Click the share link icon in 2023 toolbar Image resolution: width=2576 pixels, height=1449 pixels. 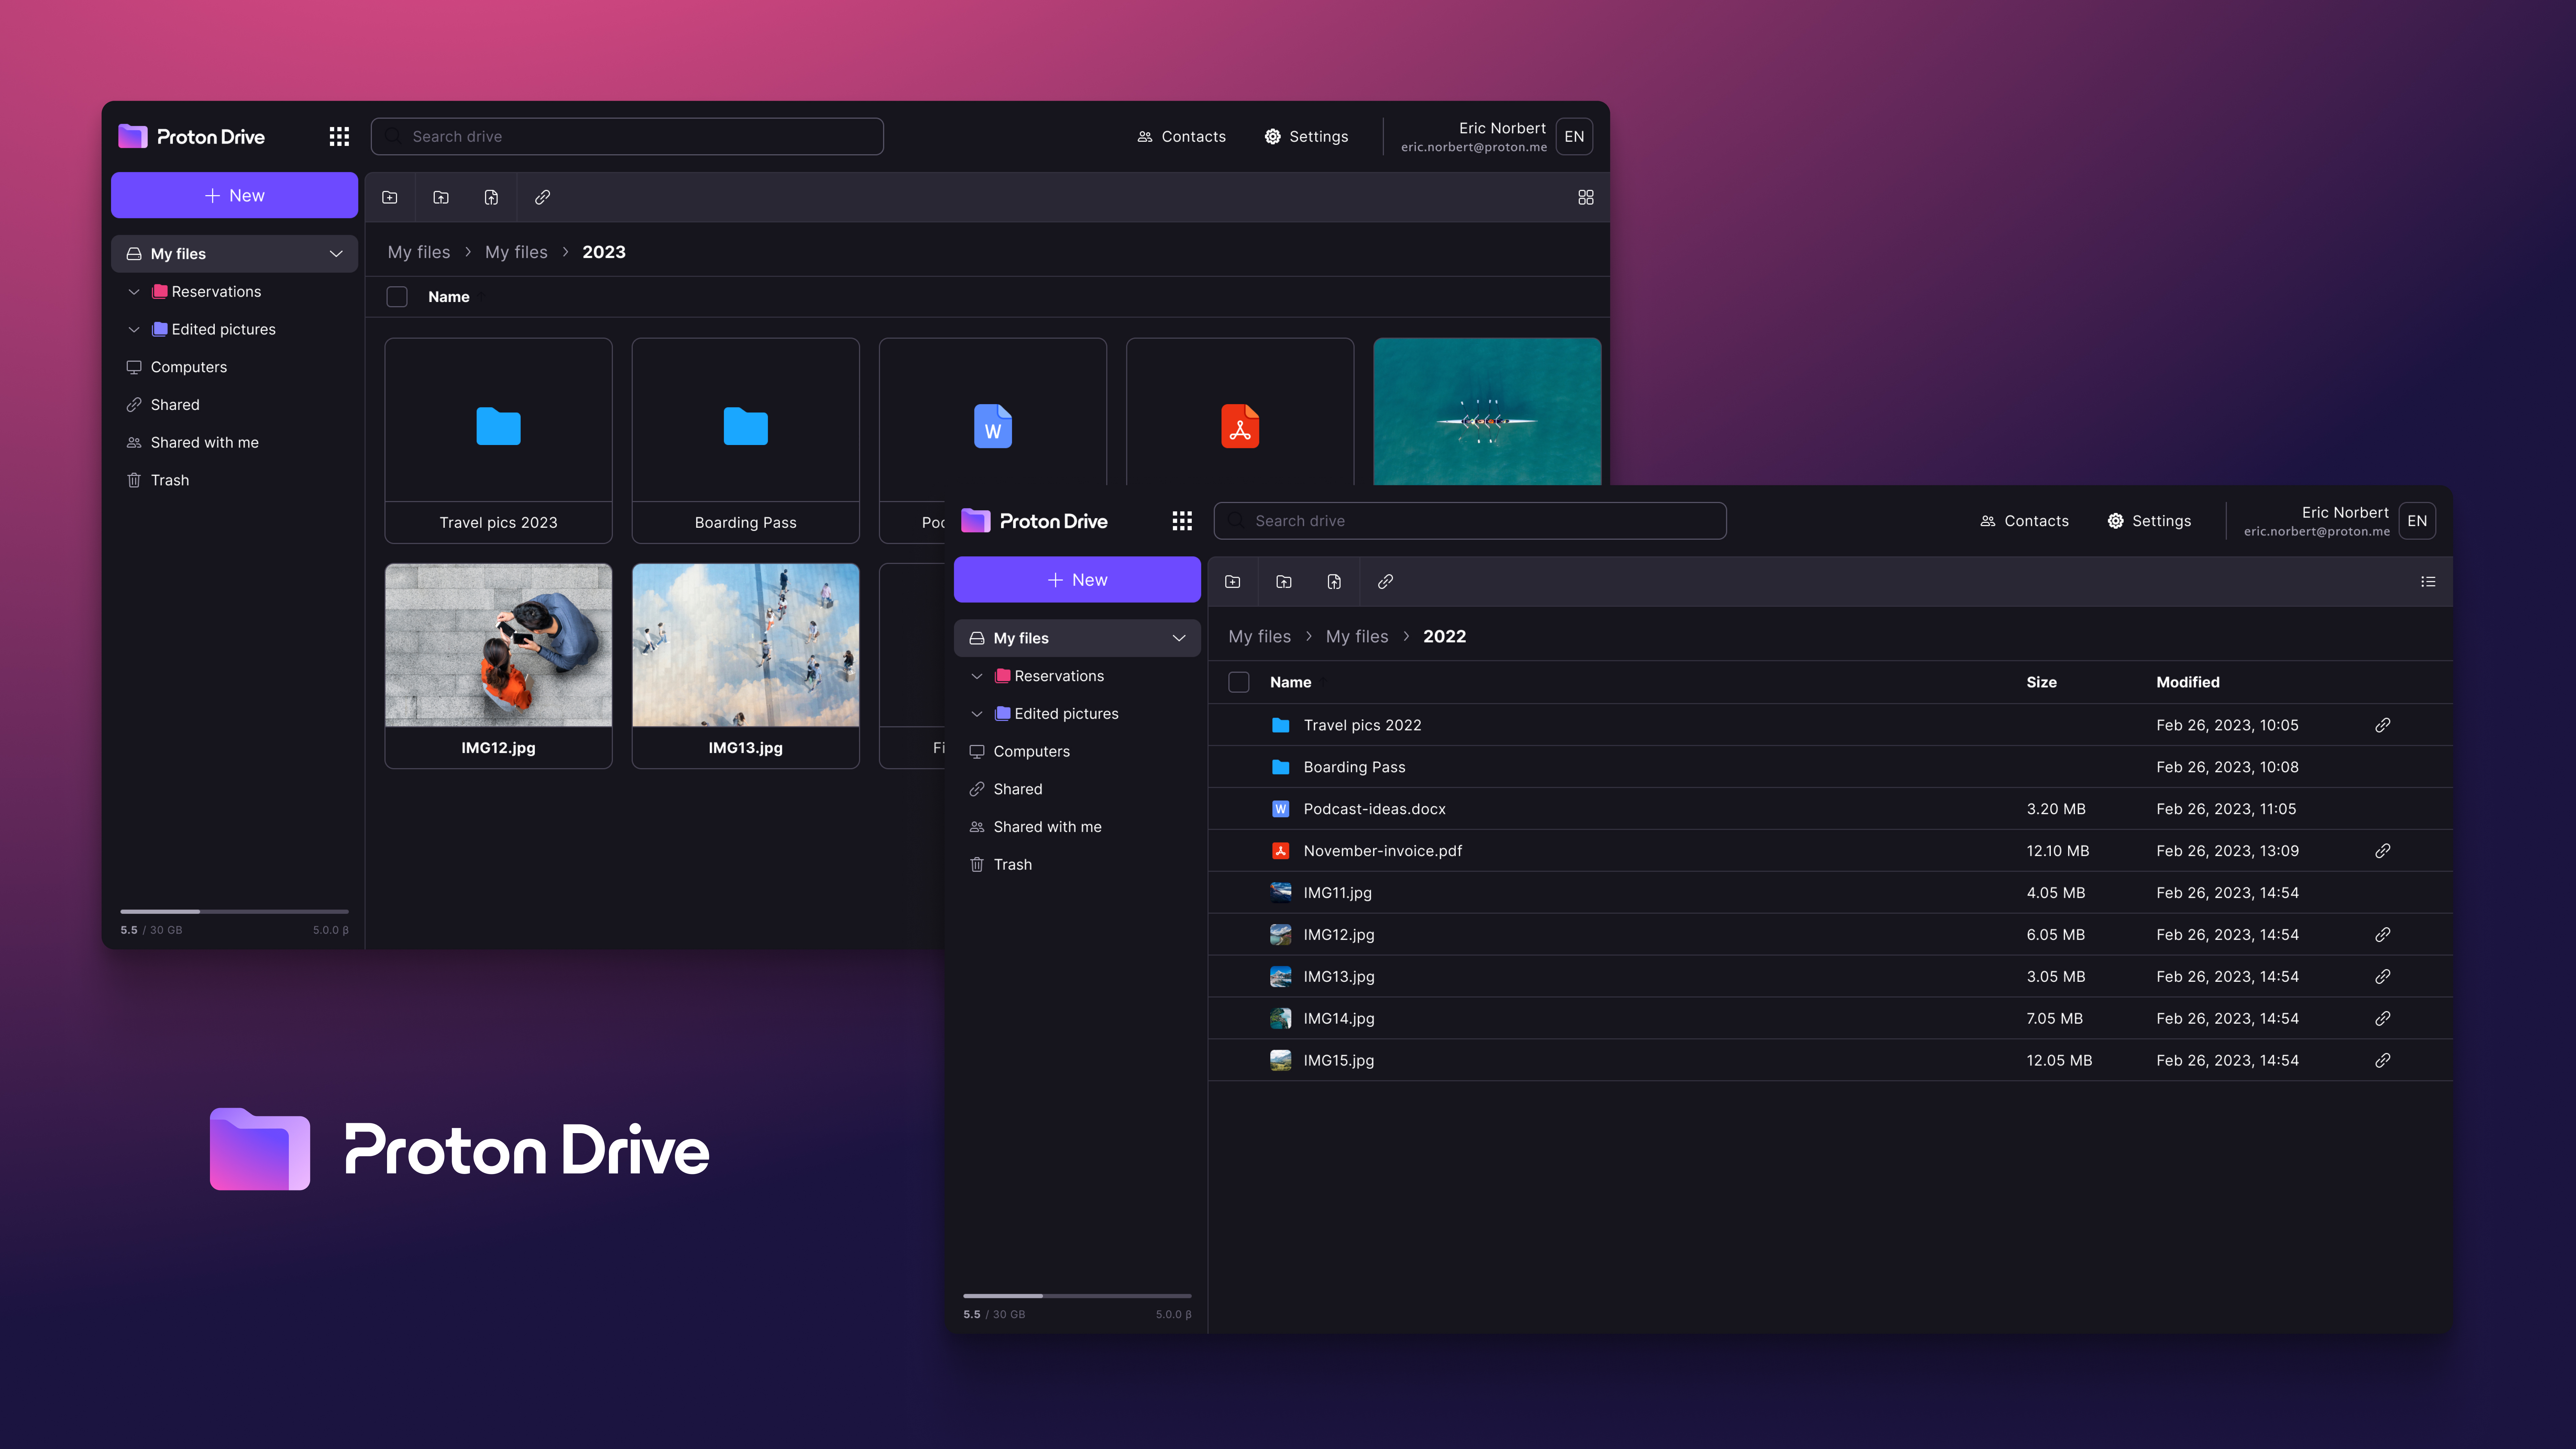click(x=542, y=197)
